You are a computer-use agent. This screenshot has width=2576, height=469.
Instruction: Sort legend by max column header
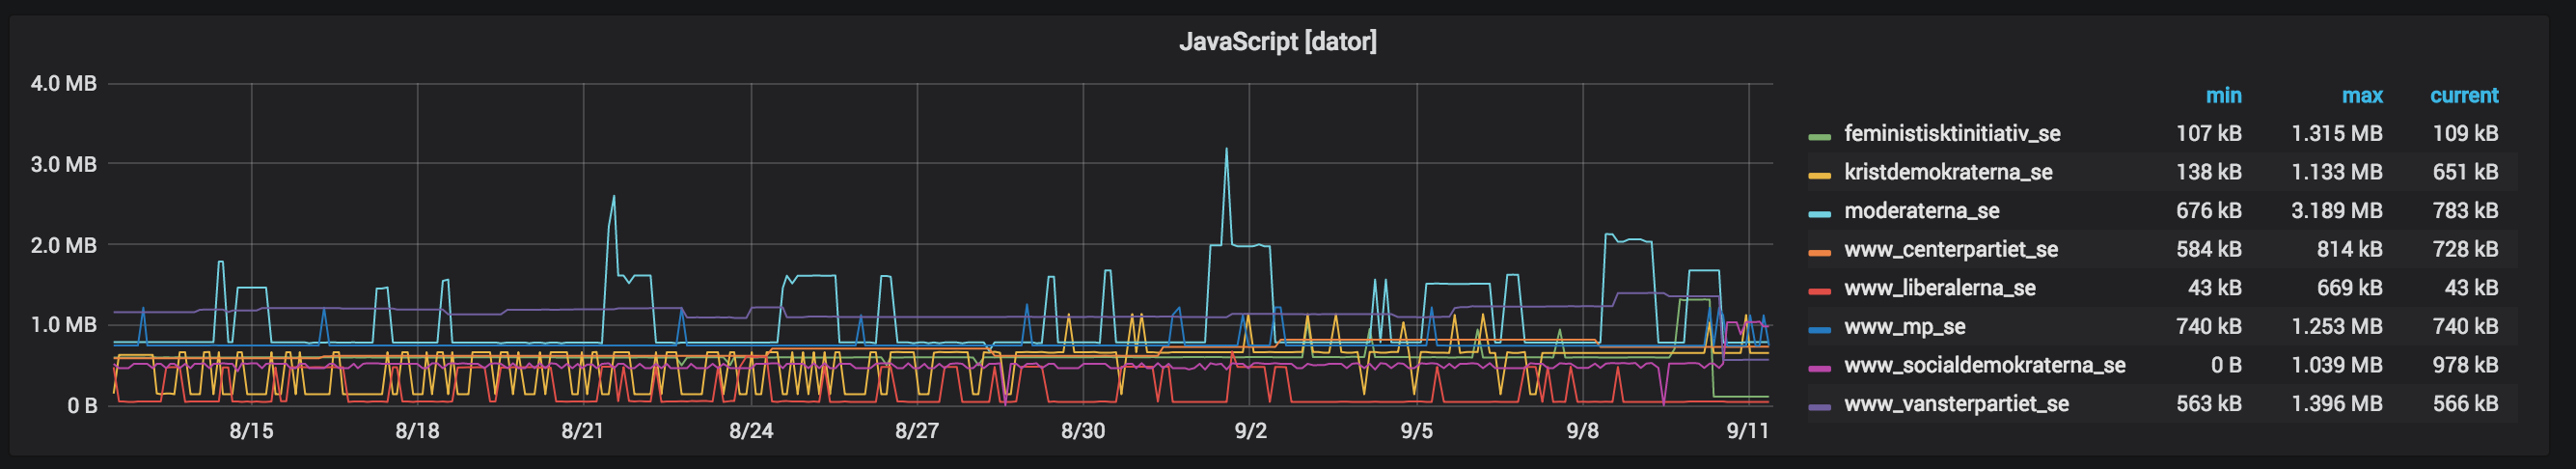pyautogui.click(x=2362, y=96)
